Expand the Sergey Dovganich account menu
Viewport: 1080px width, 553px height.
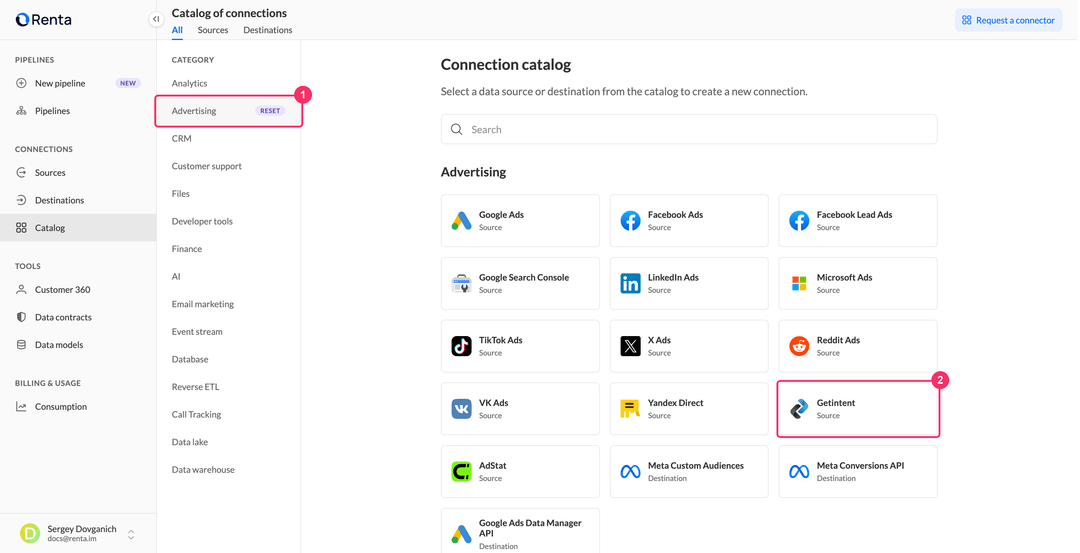click(x=131, y=534)
